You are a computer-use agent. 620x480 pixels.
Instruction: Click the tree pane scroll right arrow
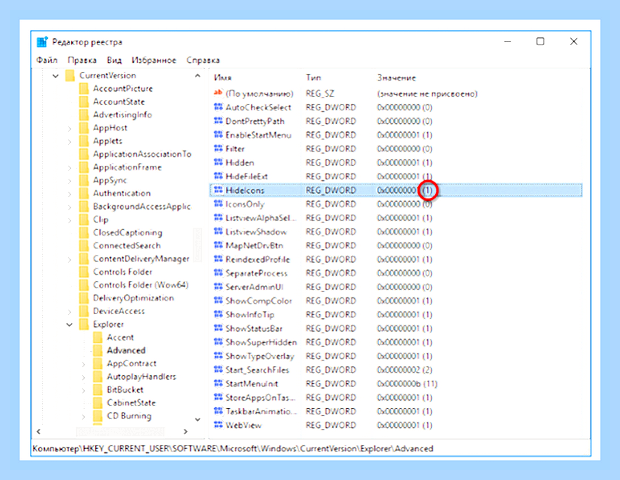185,431
